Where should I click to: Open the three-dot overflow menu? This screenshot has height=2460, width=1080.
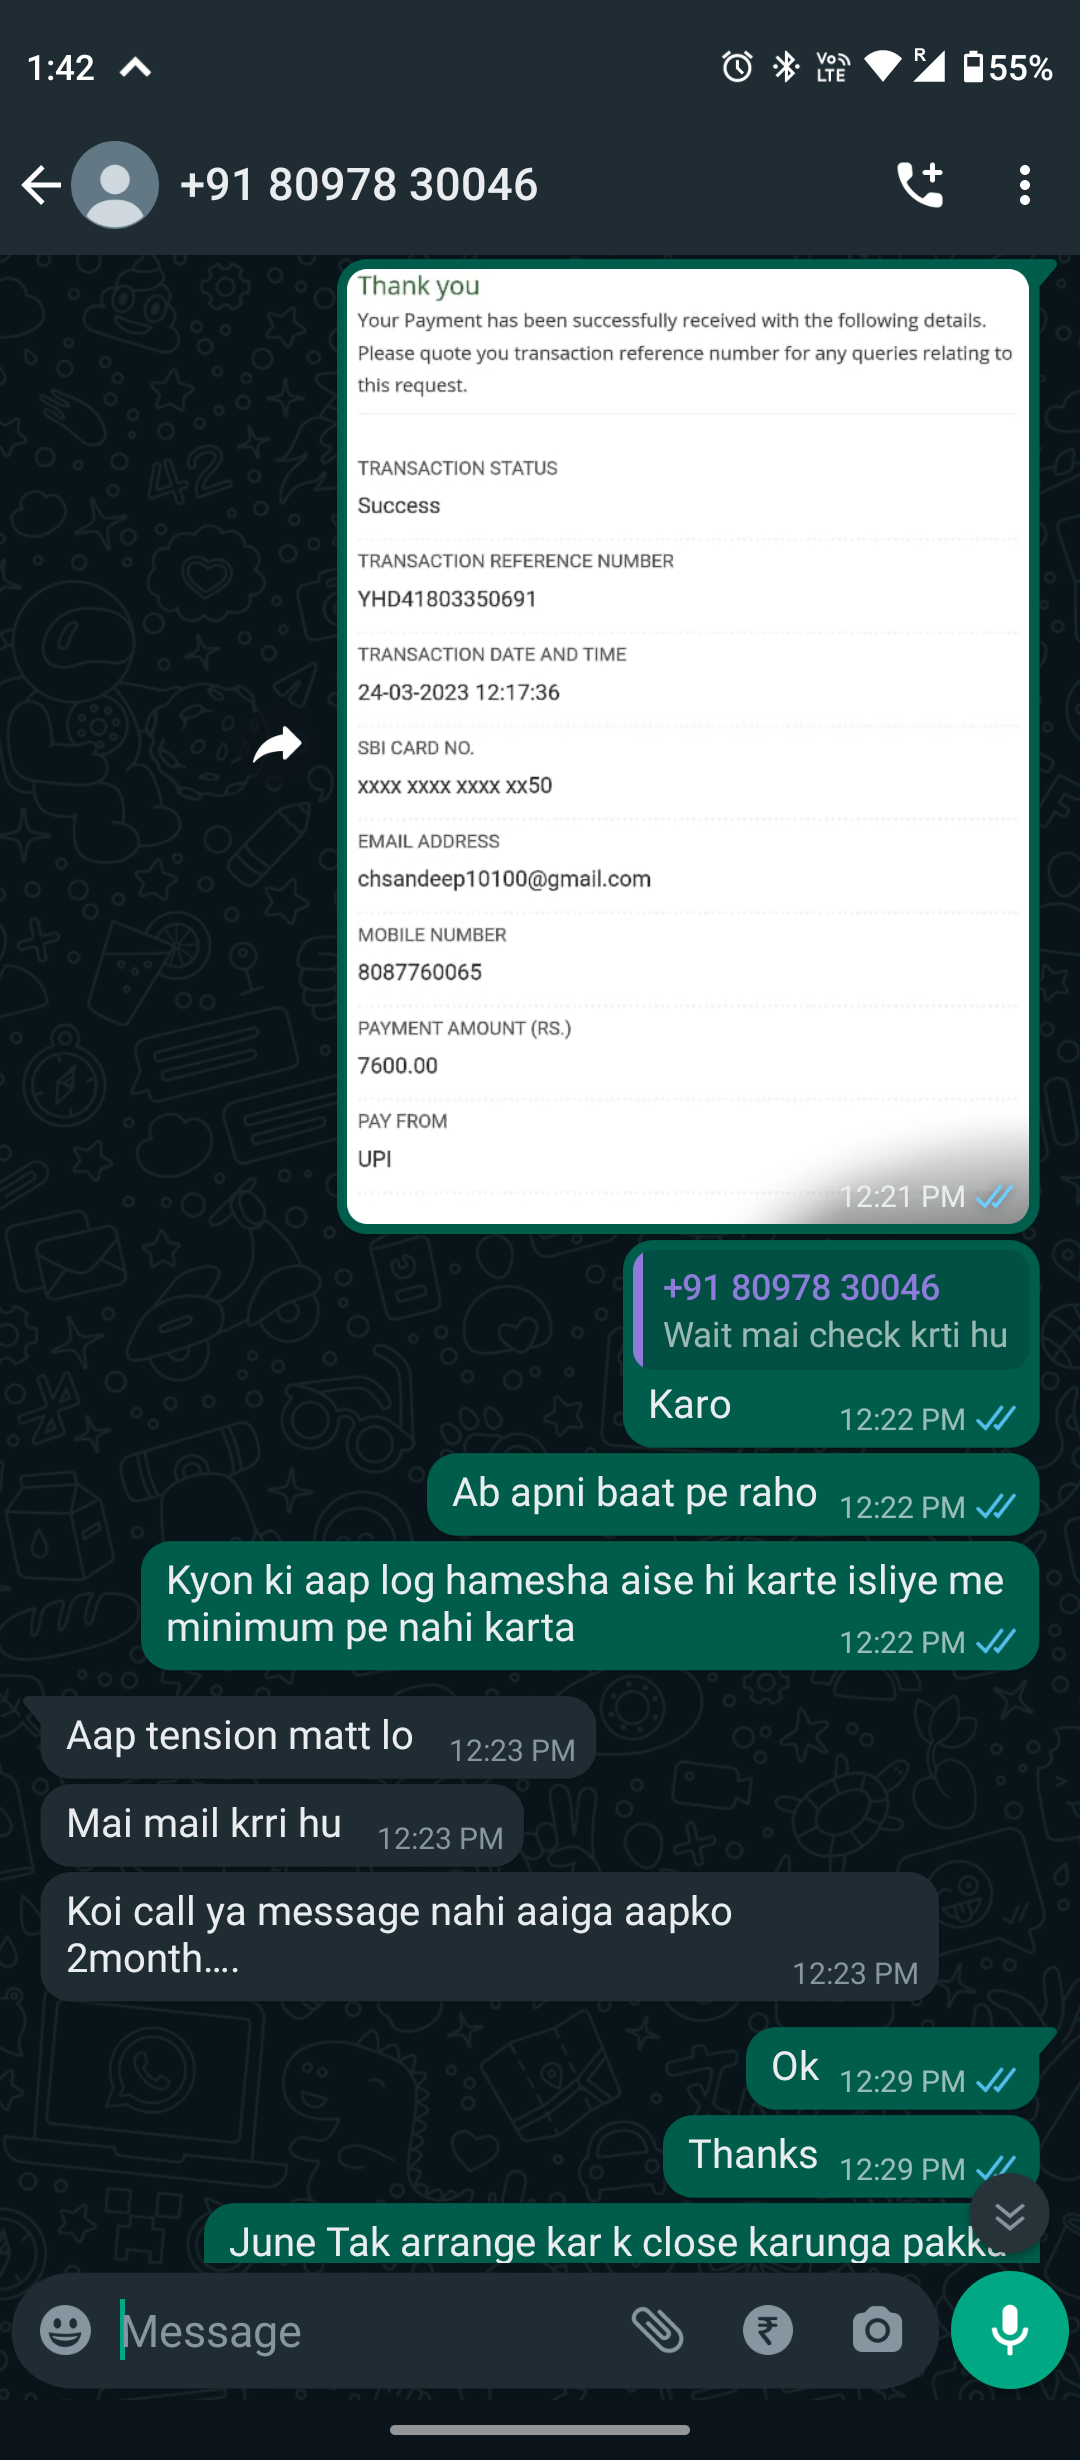[1024, 185]
